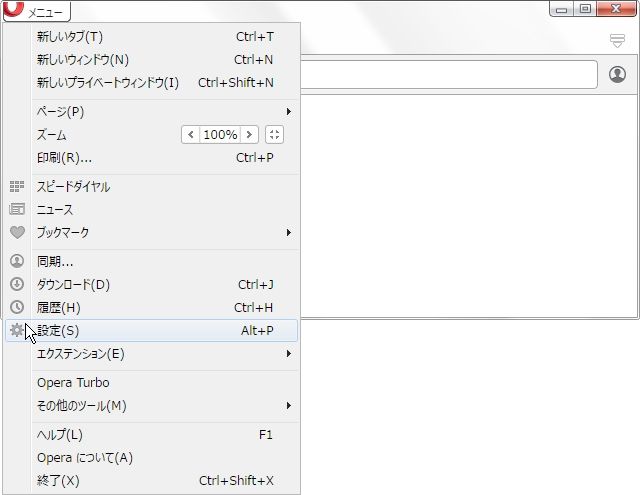Click the bookmark heart icon
The height and width of the screenshot is (495, 640).
(x=17, y=233)
